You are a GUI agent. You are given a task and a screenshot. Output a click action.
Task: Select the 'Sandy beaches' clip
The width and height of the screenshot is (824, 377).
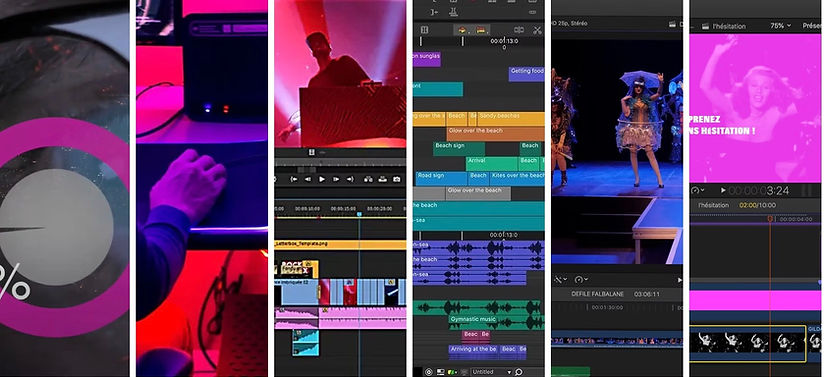[x=510, y=119]
